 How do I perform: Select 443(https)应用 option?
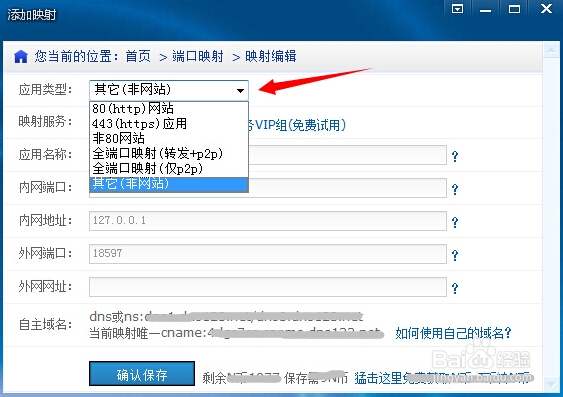(169, 123)
